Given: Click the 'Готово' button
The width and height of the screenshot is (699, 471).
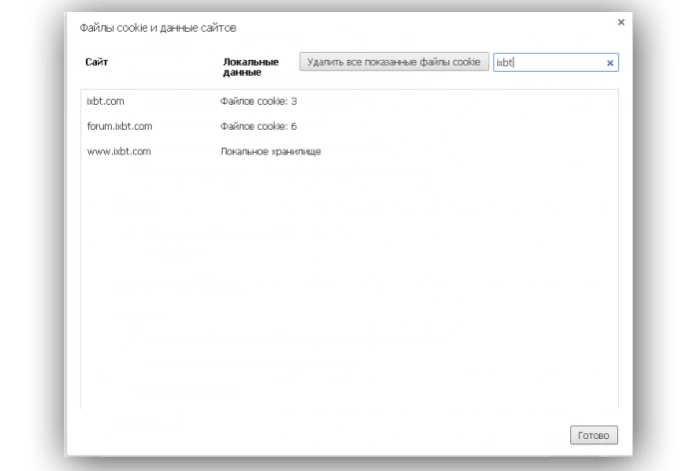Looking at the screenshot, I should tap(594, 435).
